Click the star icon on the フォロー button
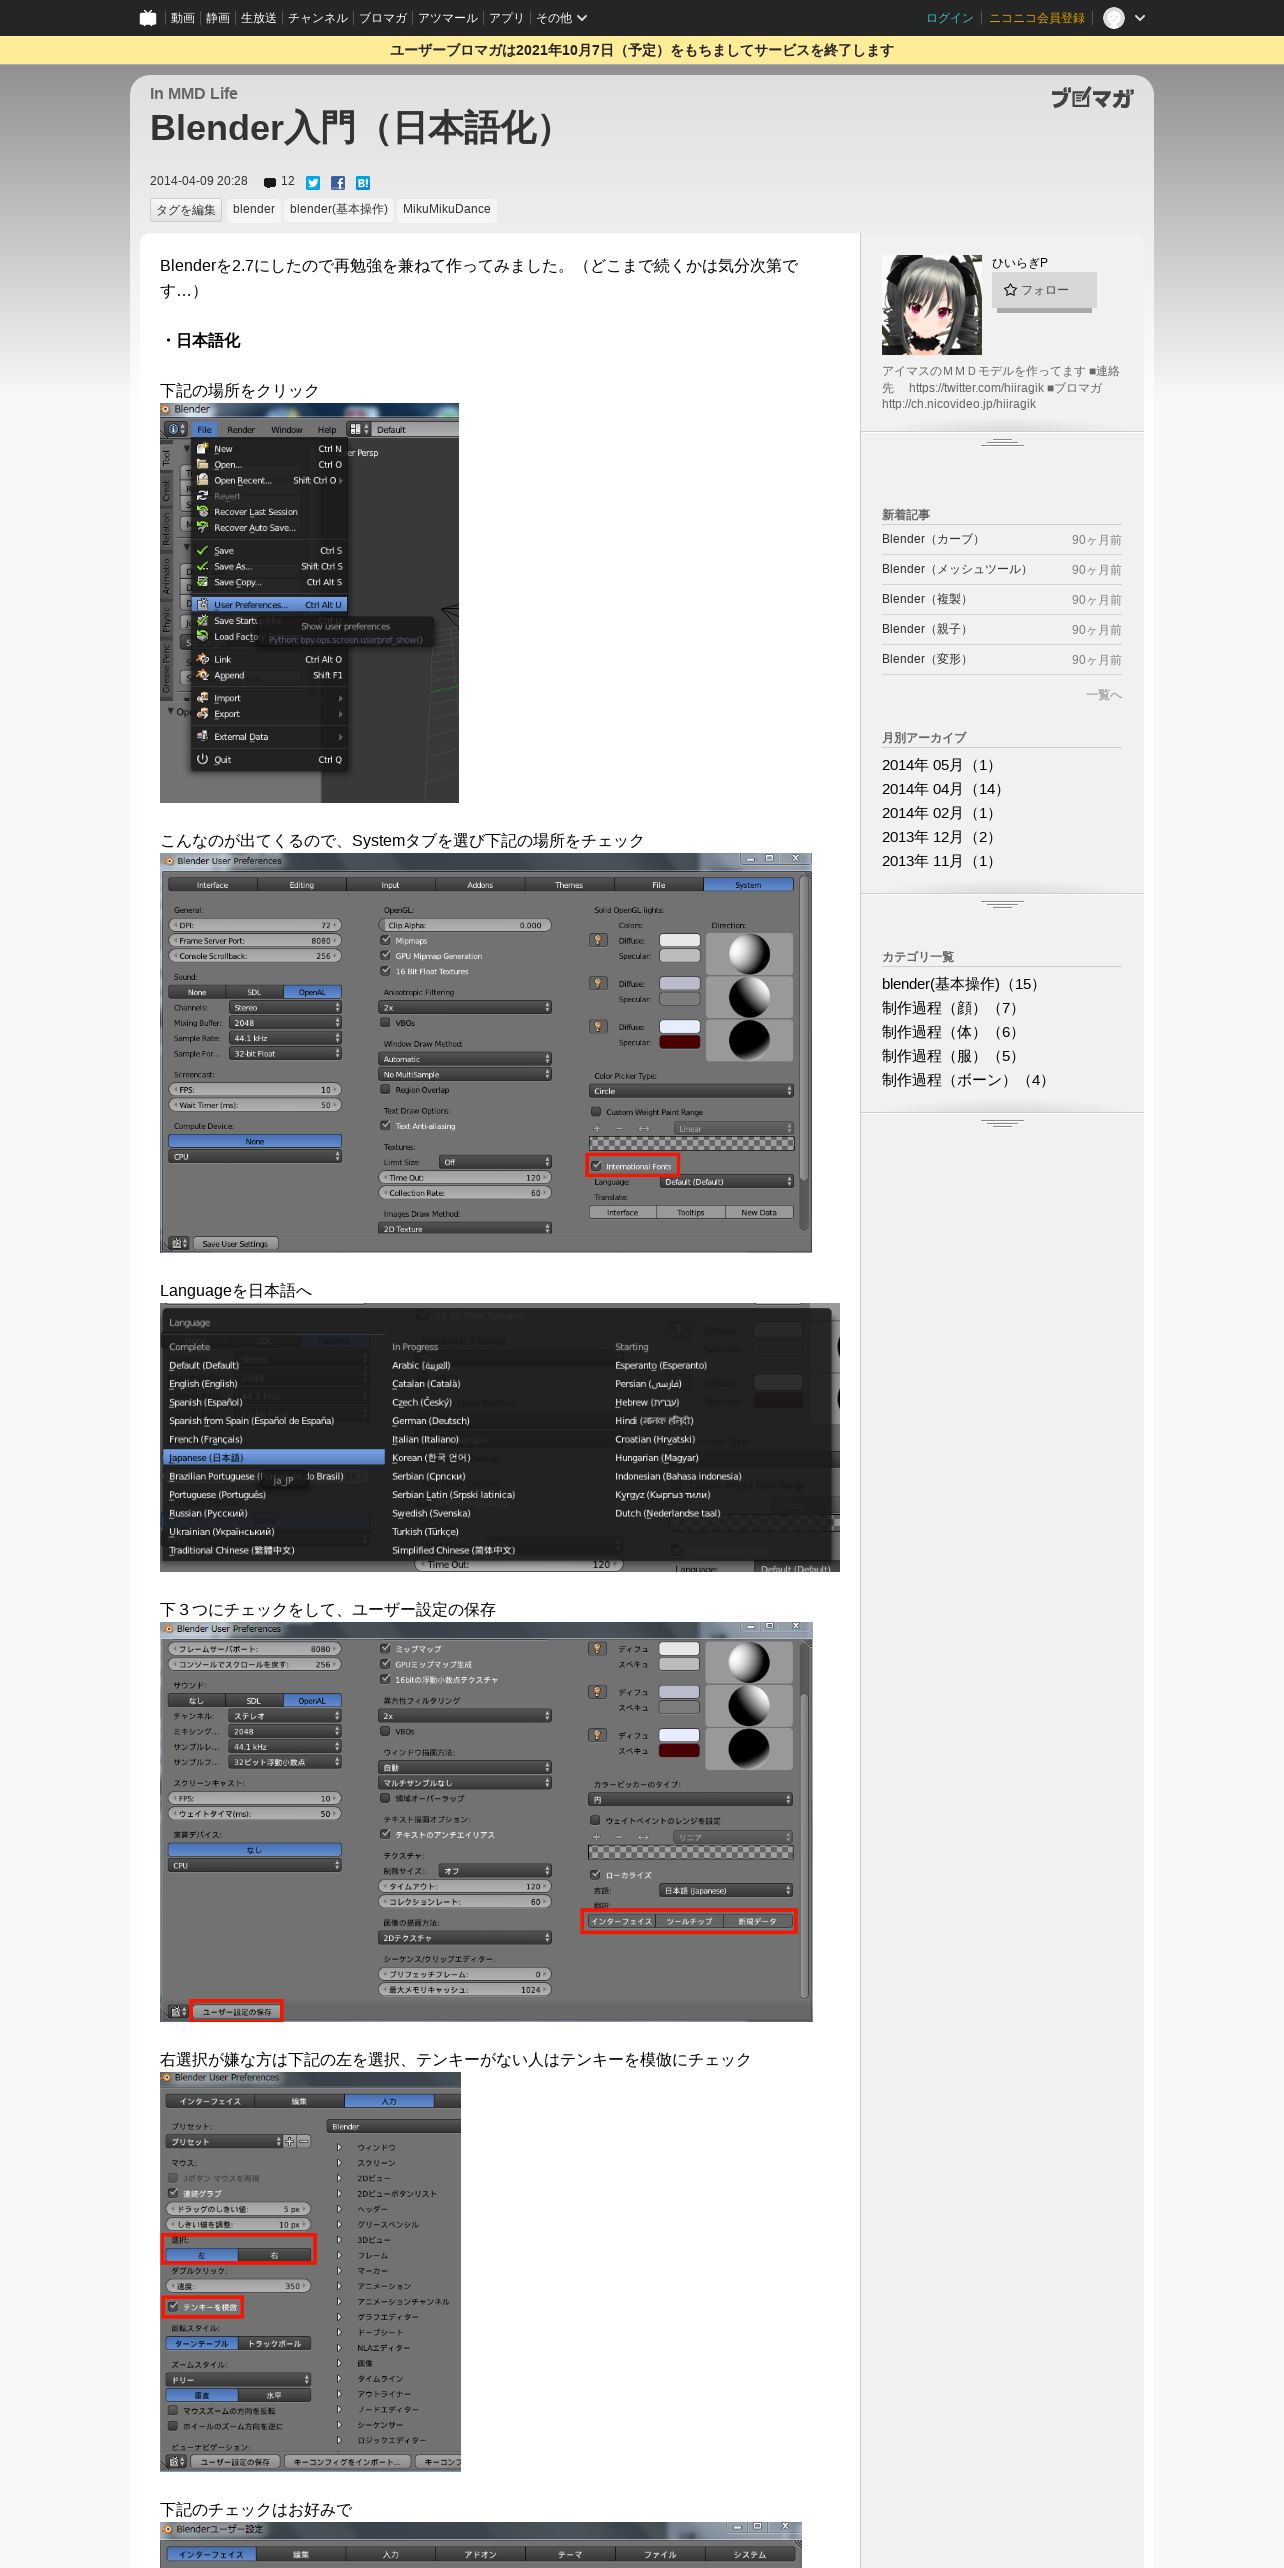Image resolution: width=1284 pixels, height=2568 pixels. pyautogui.click(x=1010, y=290)
